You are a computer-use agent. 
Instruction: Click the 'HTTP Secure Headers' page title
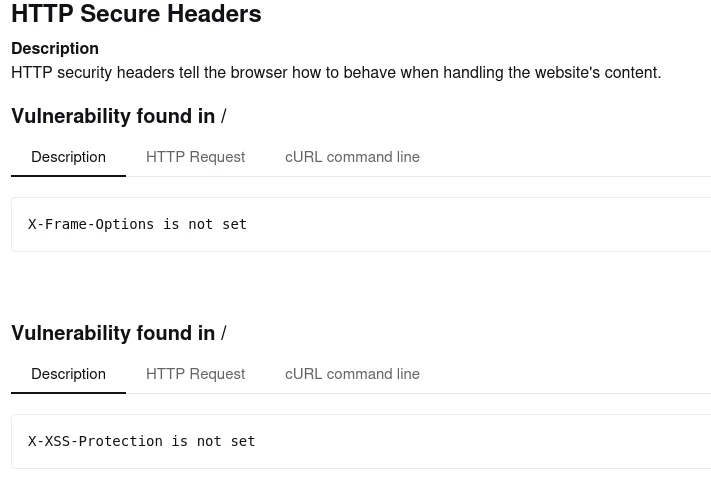136,14
